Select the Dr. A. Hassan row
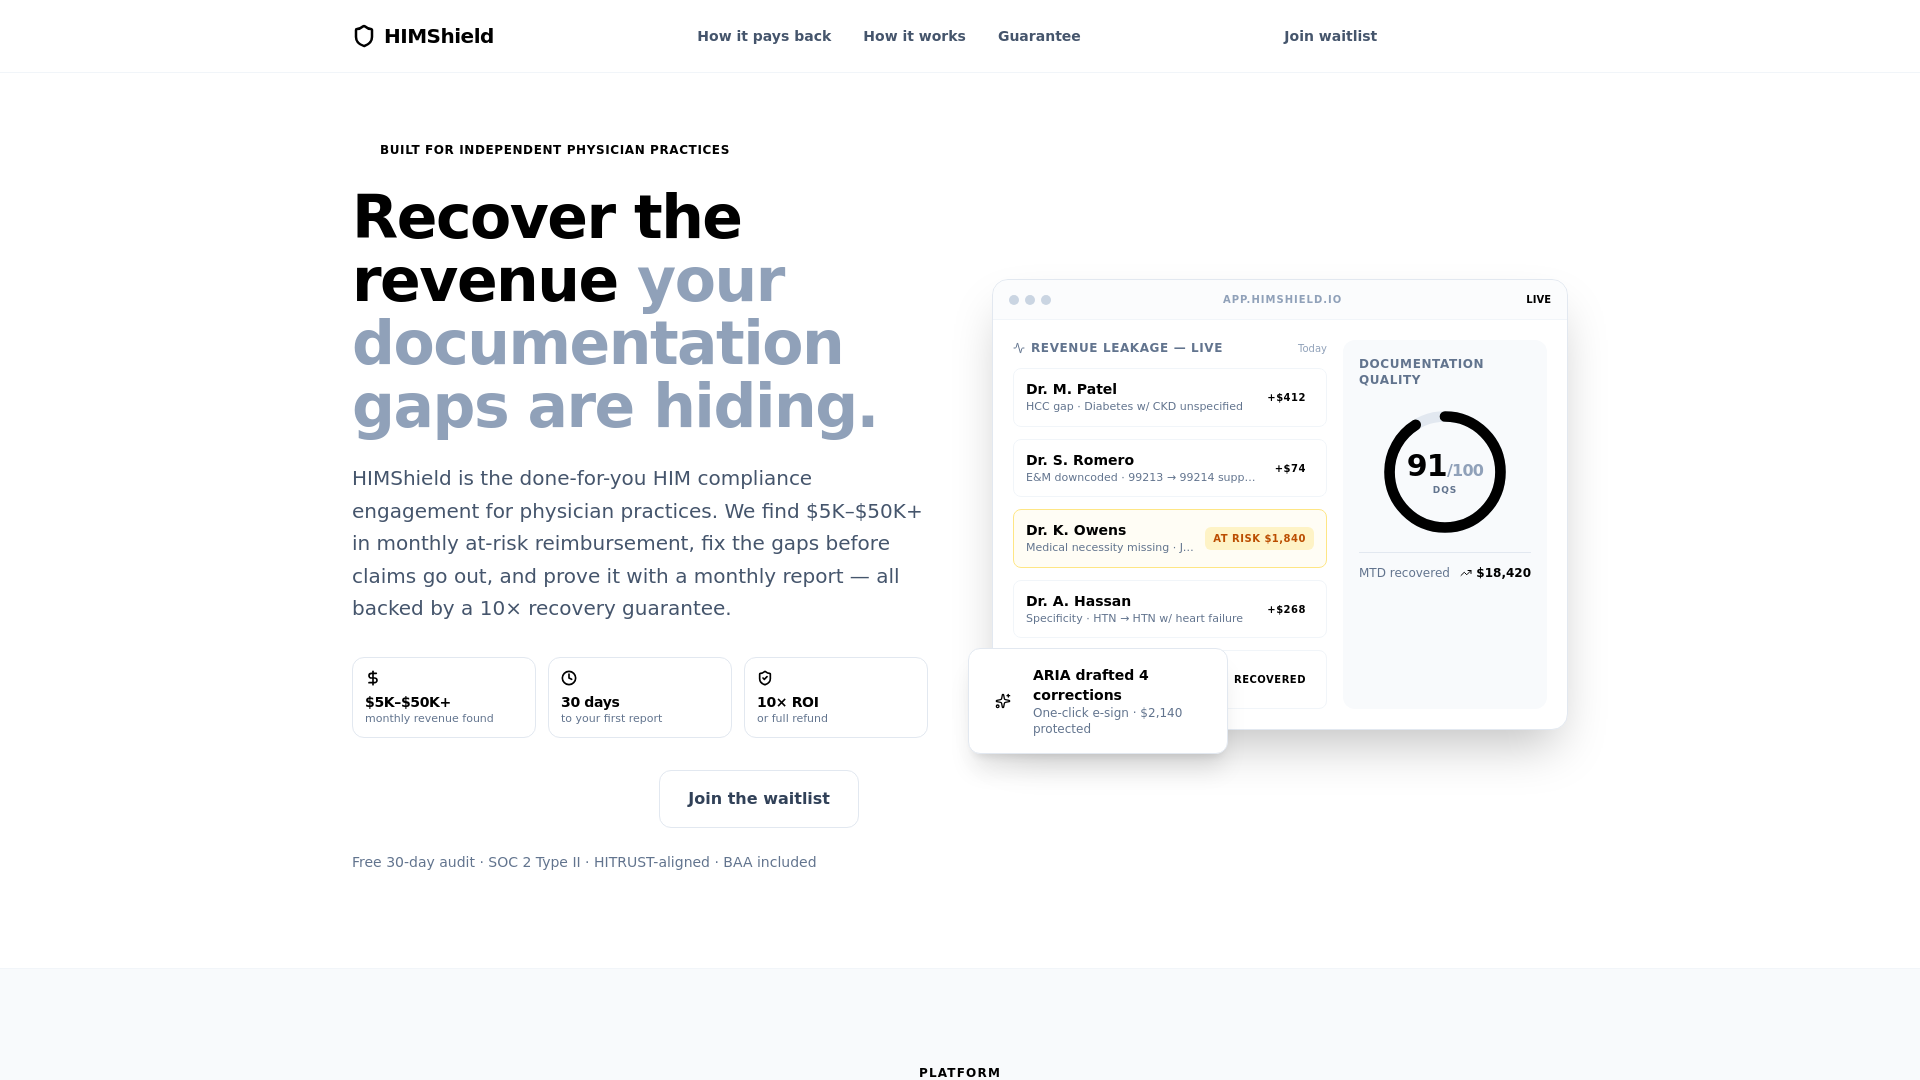Image resolution: width=1920 pixels, height=1080 pixels. click(x=1170, y=609)
